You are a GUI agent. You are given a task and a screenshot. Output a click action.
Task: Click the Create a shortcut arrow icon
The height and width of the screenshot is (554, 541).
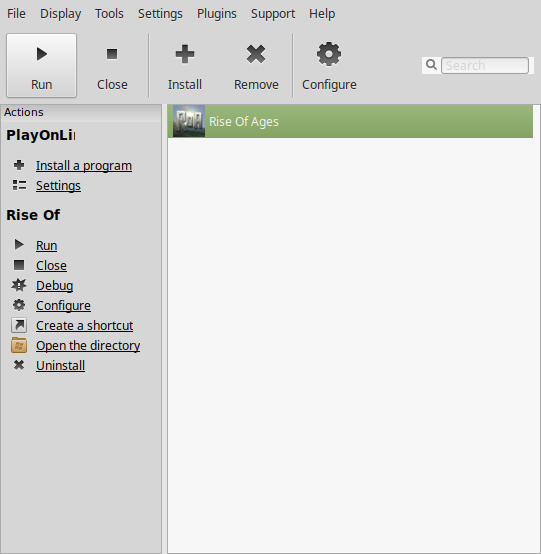(x=19, y=325)
